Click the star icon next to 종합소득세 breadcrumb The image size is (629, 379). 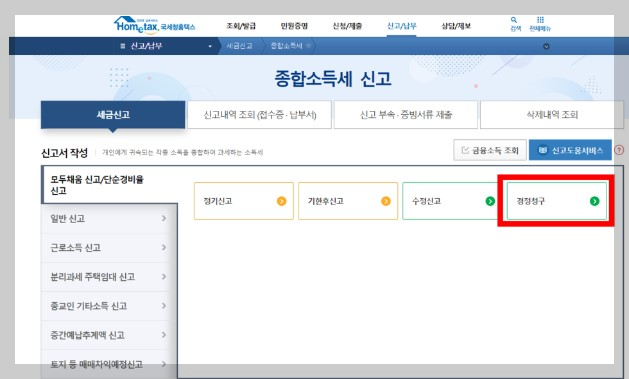pyautogui.click(x=308, y=45)
